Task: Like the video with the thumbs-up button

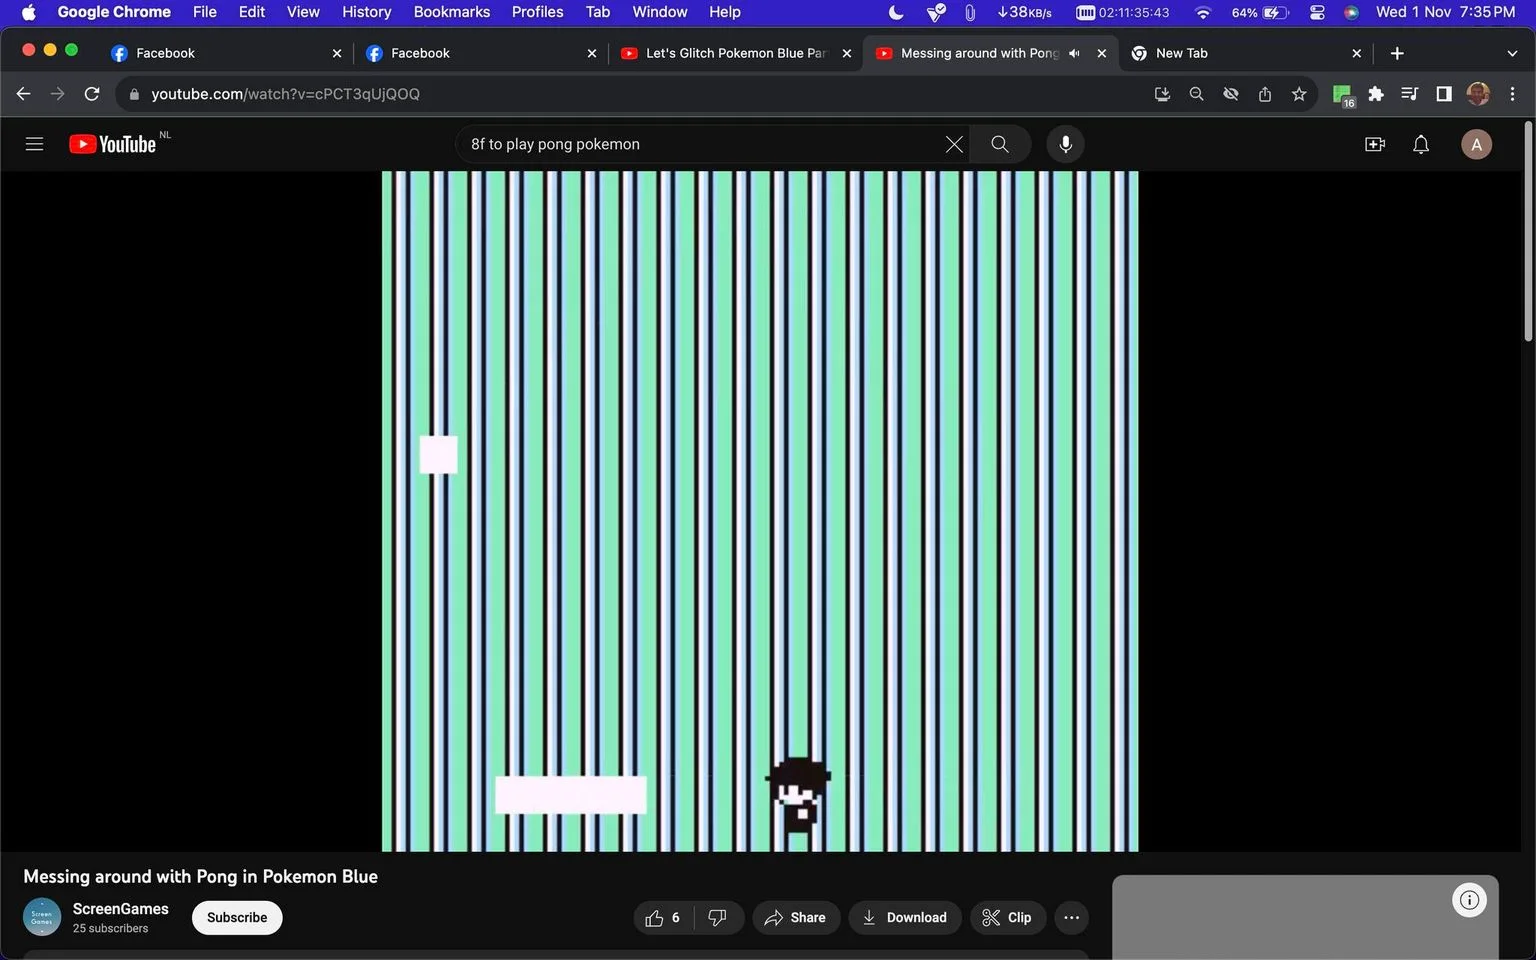Action: pos(664,917)
